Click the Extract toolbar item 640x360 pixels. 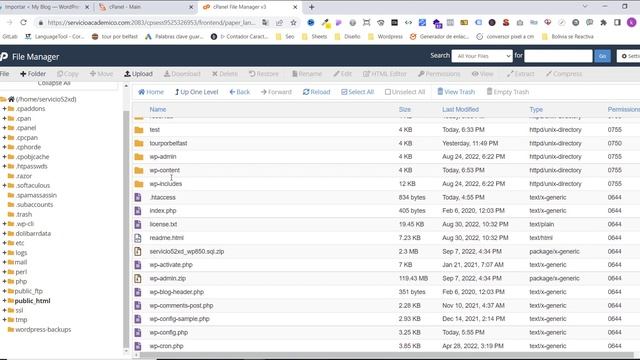coord(520,74)
